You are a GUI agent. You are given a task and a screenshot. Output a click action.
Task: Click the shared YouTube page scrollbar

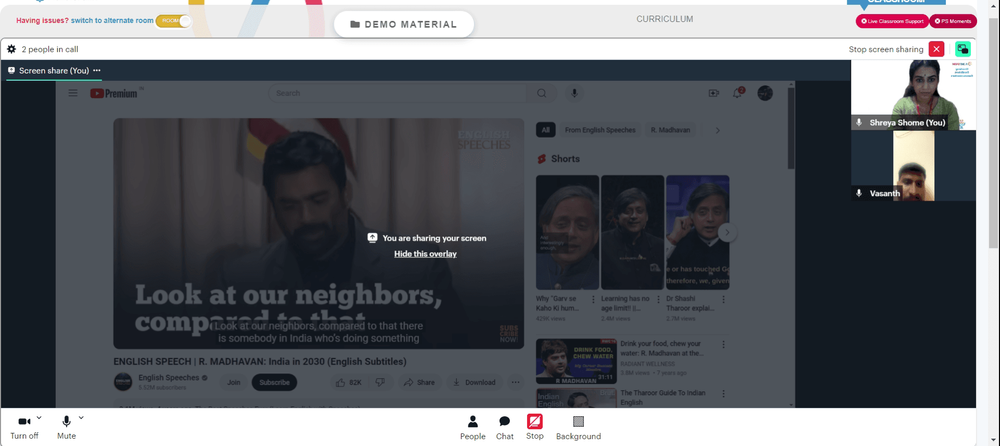click(791, 129)
